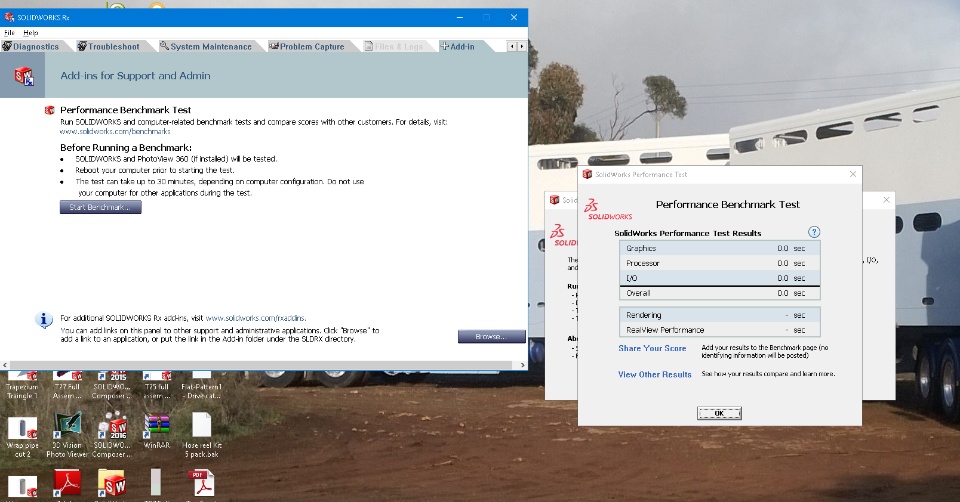Open the Help menu
This screenshot has width=960, height=502.
click(x=31, y=32)
